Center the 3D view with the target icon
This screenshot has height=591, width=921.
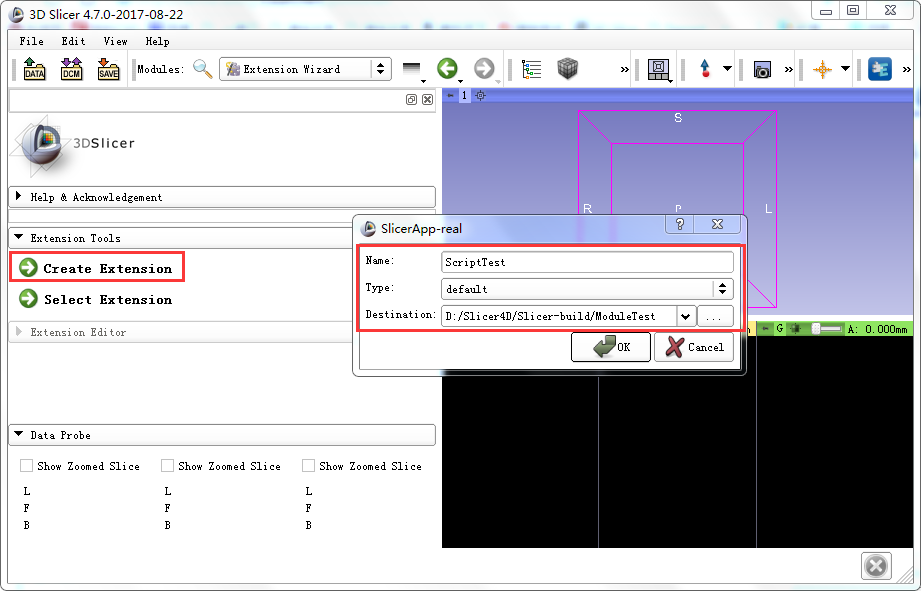click(x=480, y=95)
